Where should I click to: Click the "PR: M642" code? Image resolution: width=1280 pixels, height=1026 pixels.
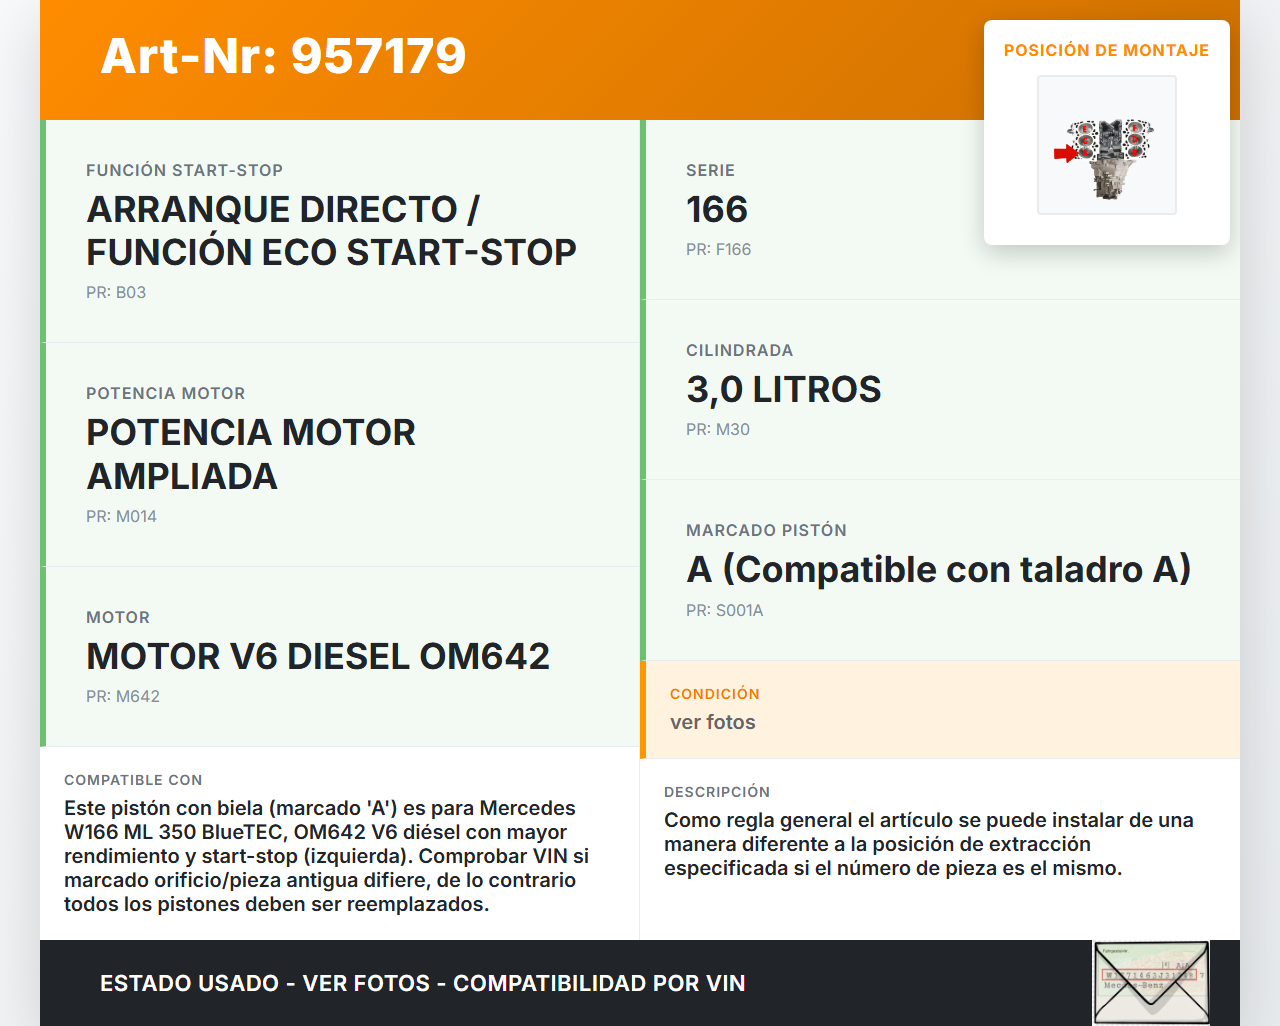(123, 696)
